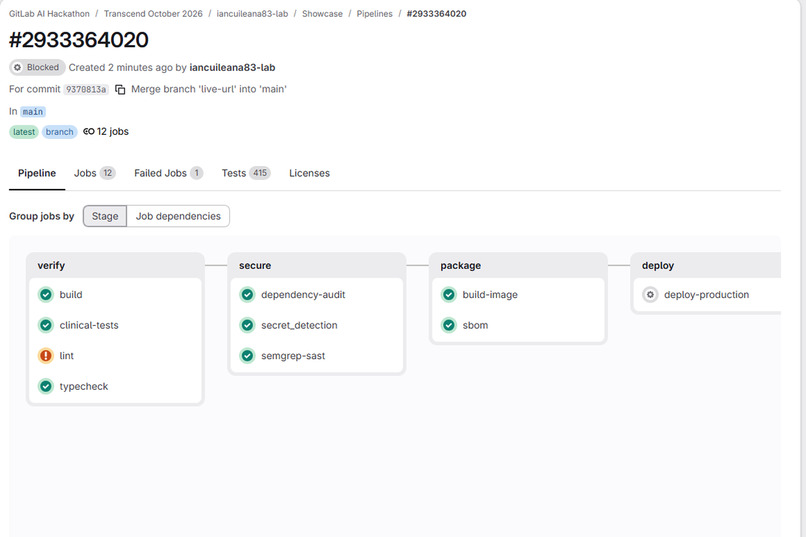Click the dependency-audit job status icon
806x537 pixels.
247,294
